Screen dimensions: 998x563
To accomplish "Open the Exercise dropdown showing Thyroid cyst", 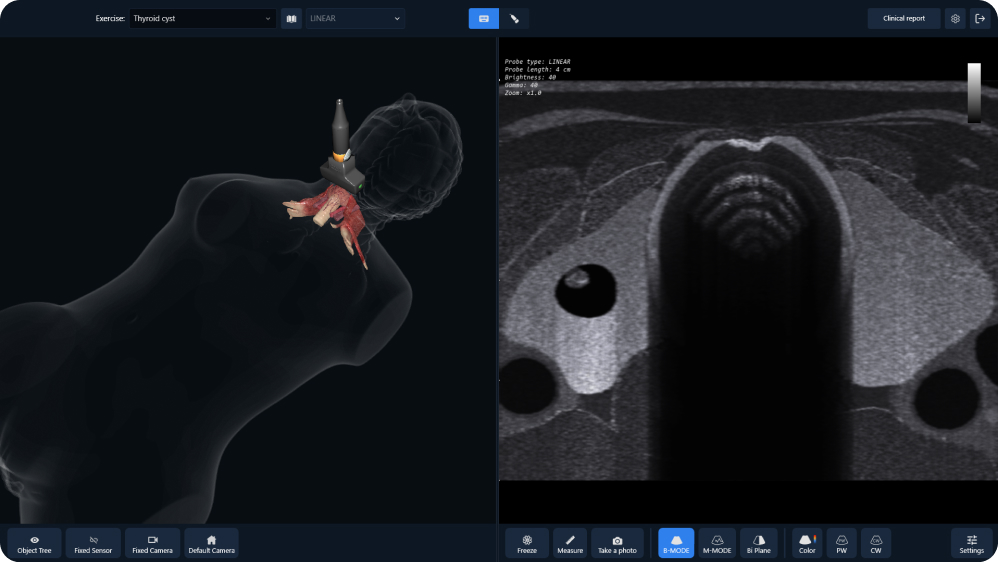I will [202, 18].
